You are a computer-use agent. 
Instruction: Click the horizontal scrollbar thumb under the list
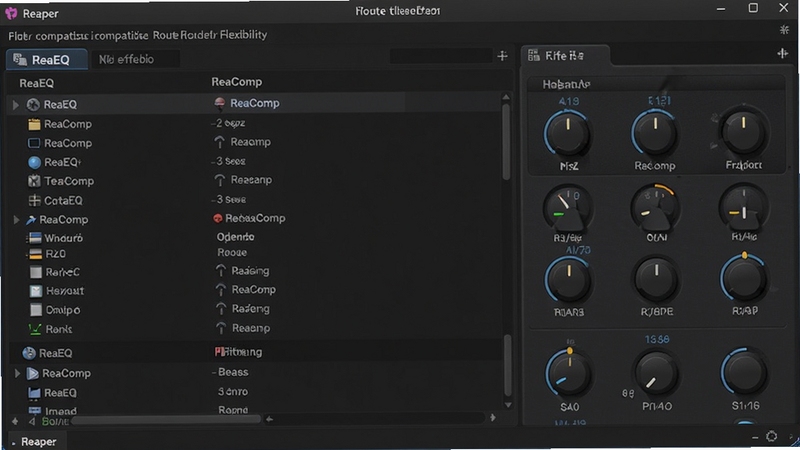[x=166, y=420]
